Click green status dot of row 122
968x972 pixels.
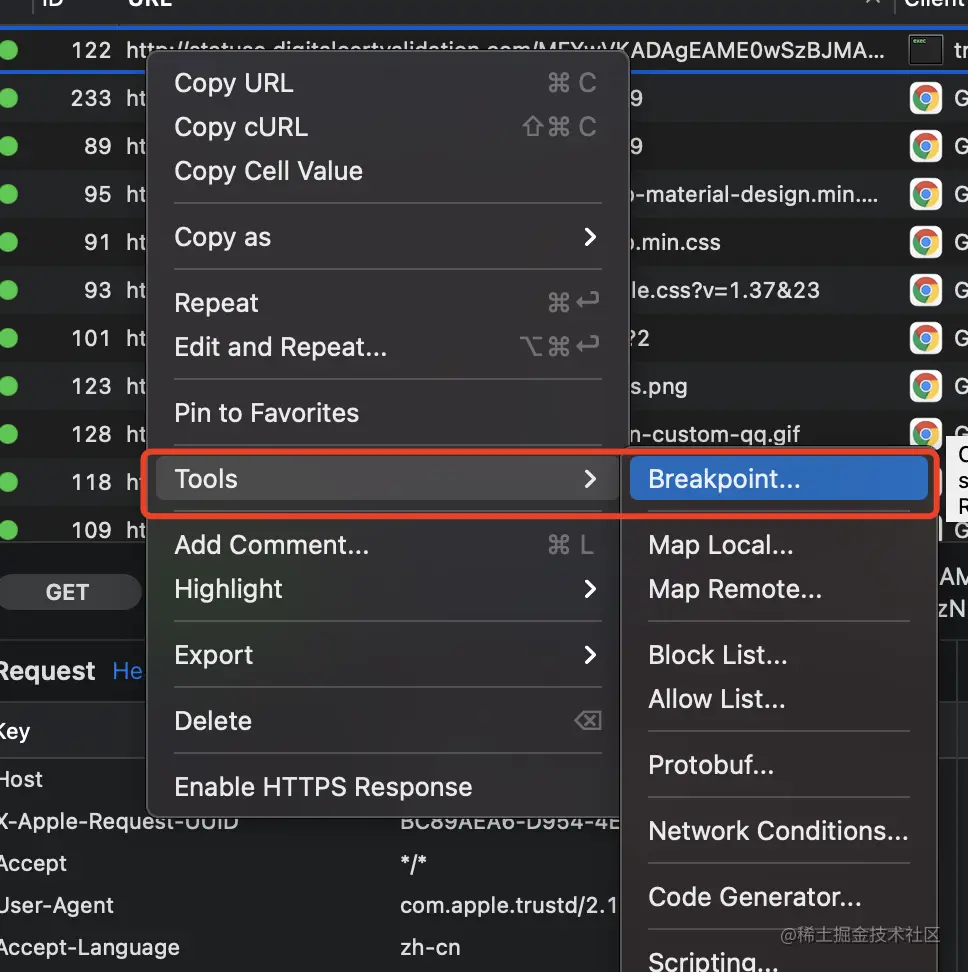pyautogui.click(x=8, y=50)
